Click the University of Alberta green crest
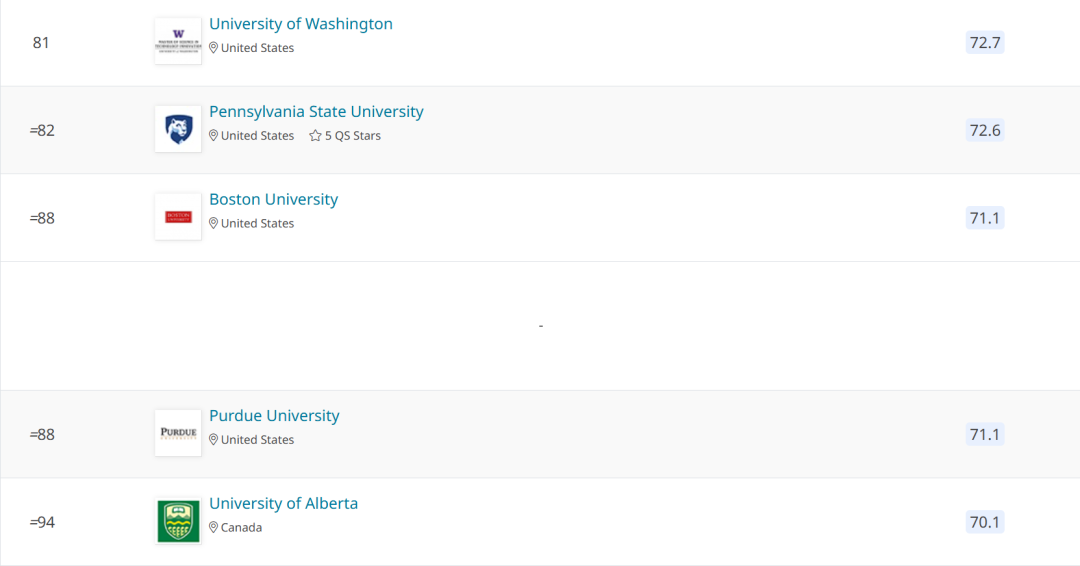1080x566 pixels. (178, 521)
